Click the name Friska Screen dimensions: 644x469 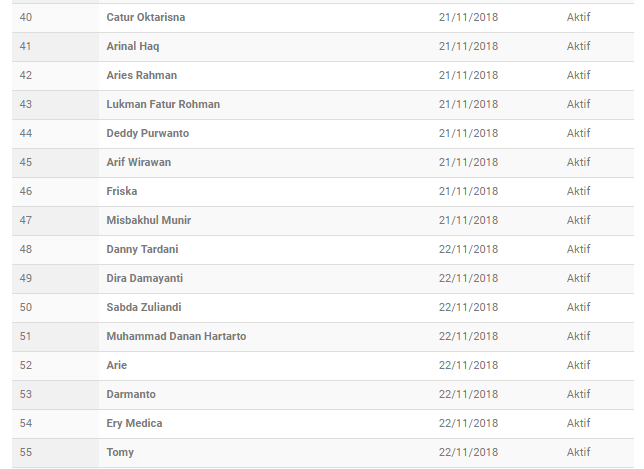point(122,191)
